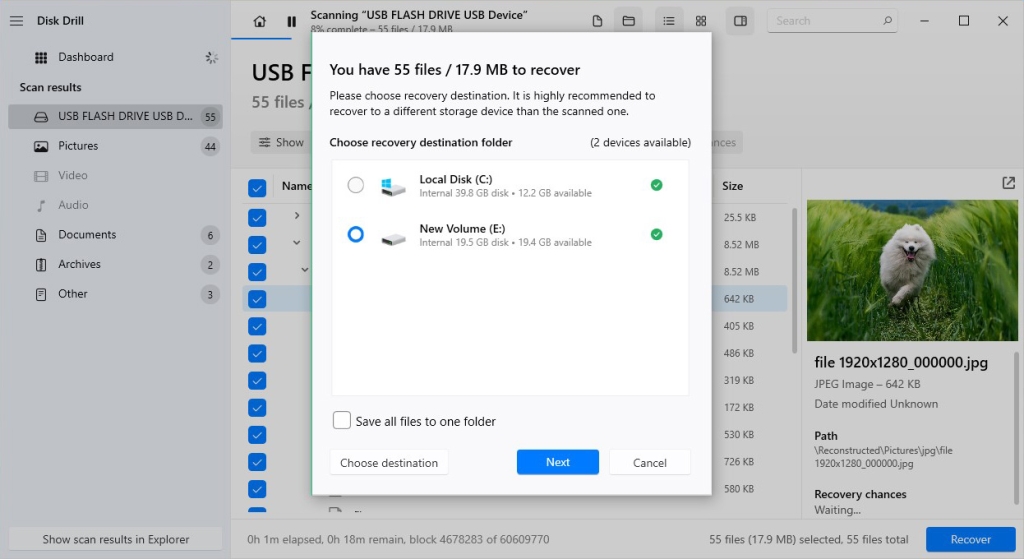The image size is (1024, 559).
Task: Click the Next button
Action: 558,462
